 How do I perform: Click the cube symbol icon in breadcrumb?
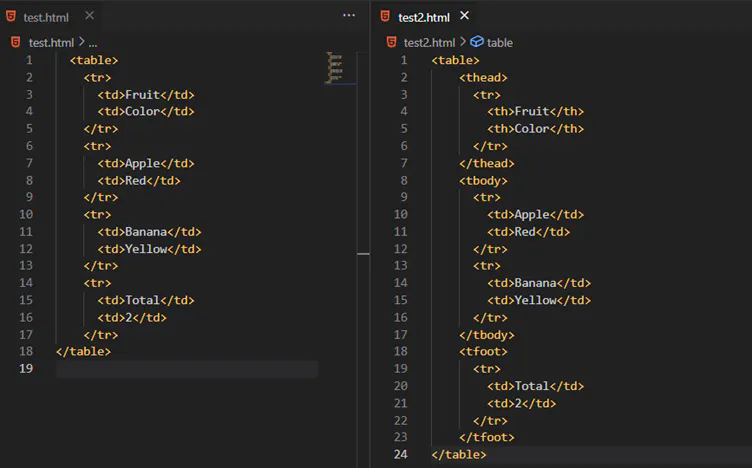pos(477,42)
